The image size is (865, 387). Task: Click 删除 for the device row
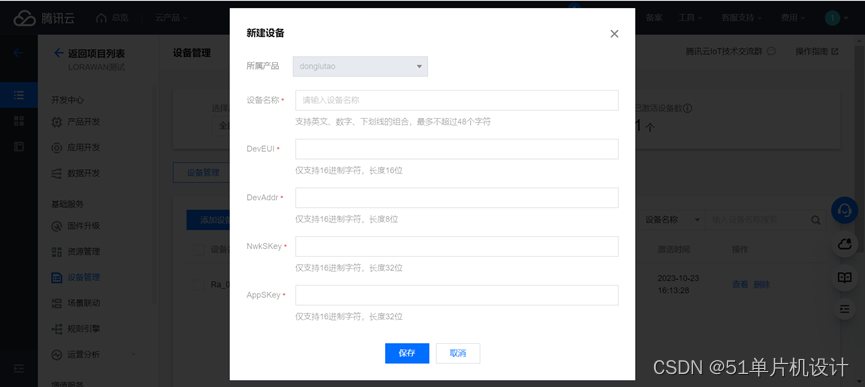click(x=762, y=284)
